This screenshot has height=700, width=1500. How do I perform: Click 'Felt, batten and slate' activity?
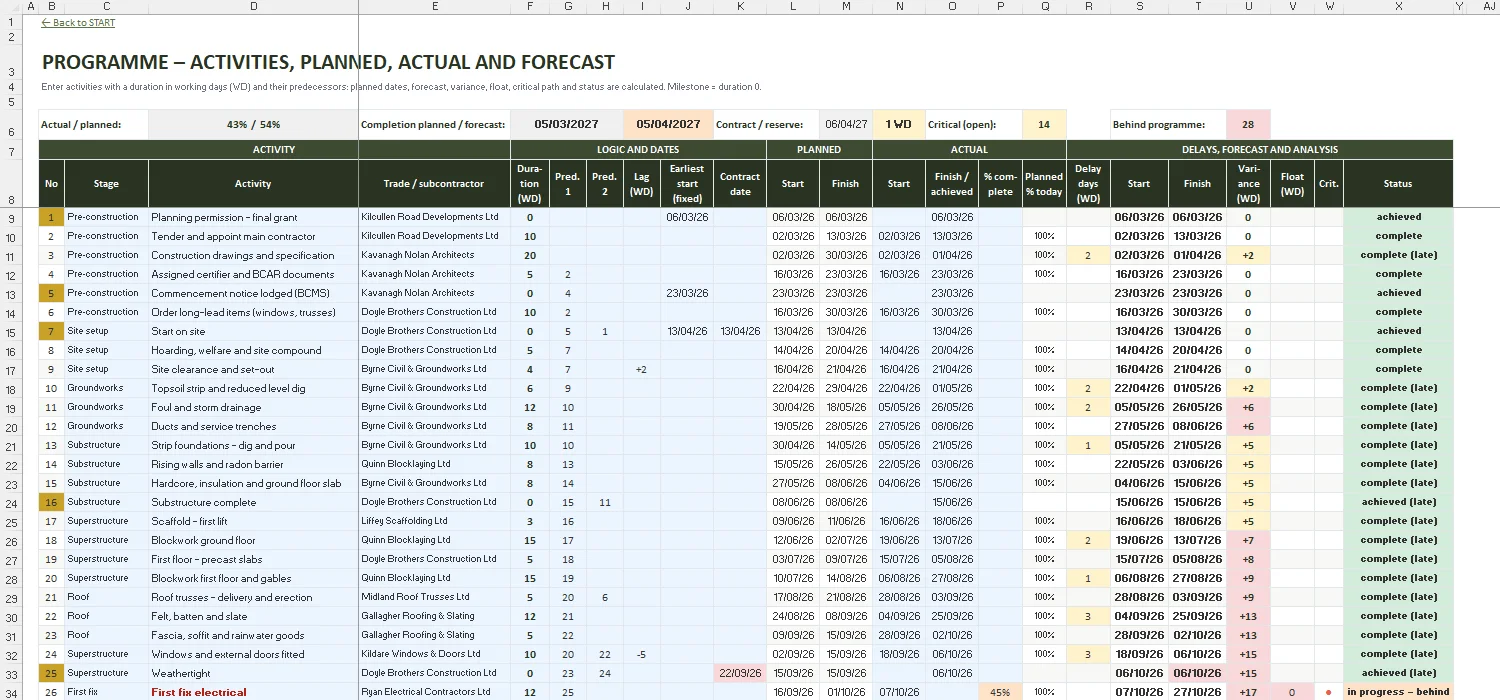[253, 616]
